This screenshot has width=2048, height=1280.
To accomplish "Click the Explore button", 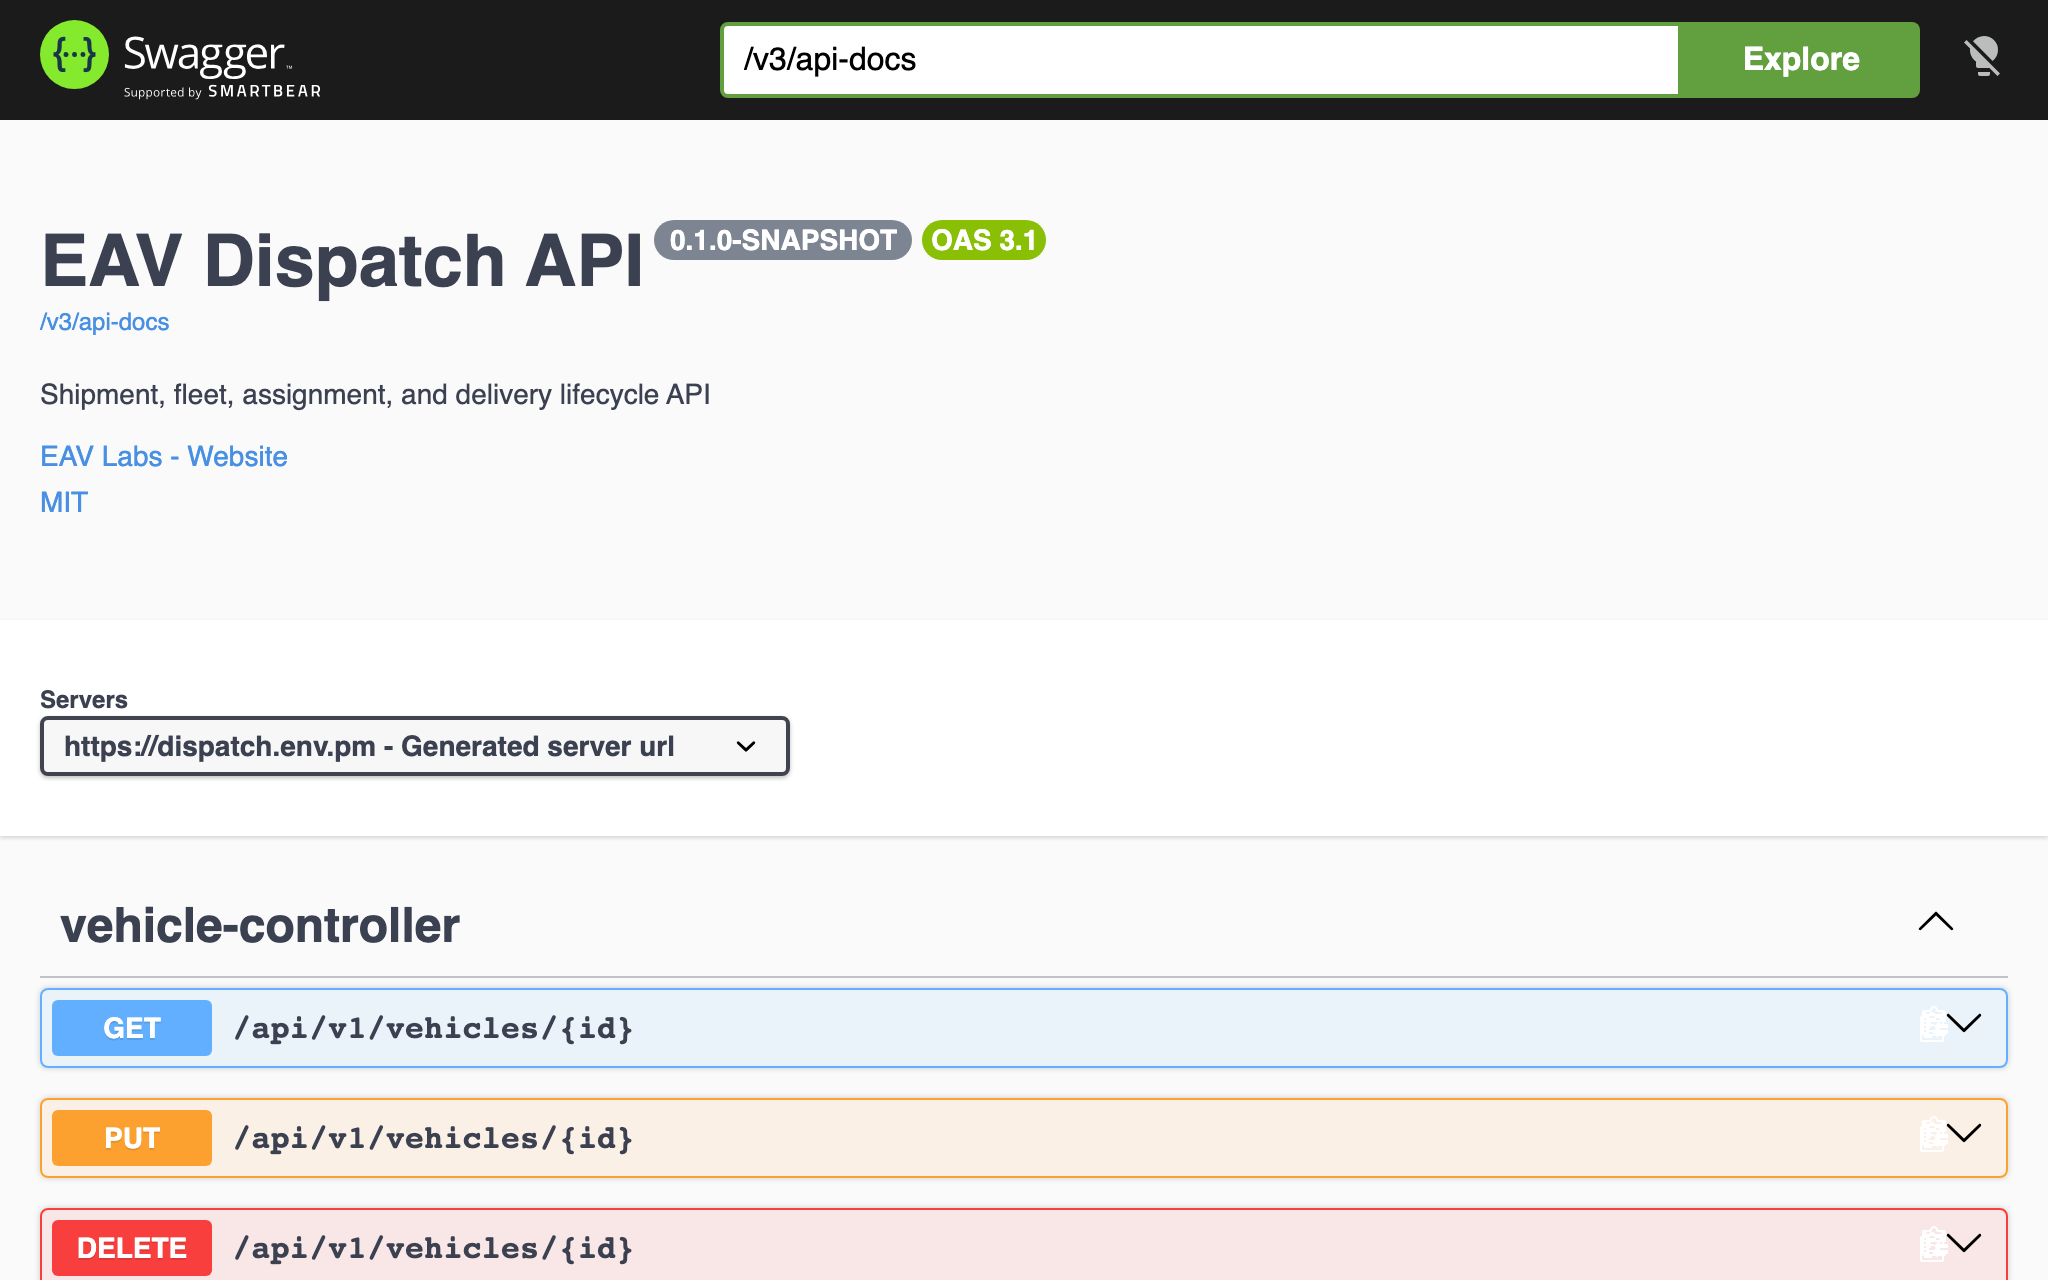I will 1800,59.
